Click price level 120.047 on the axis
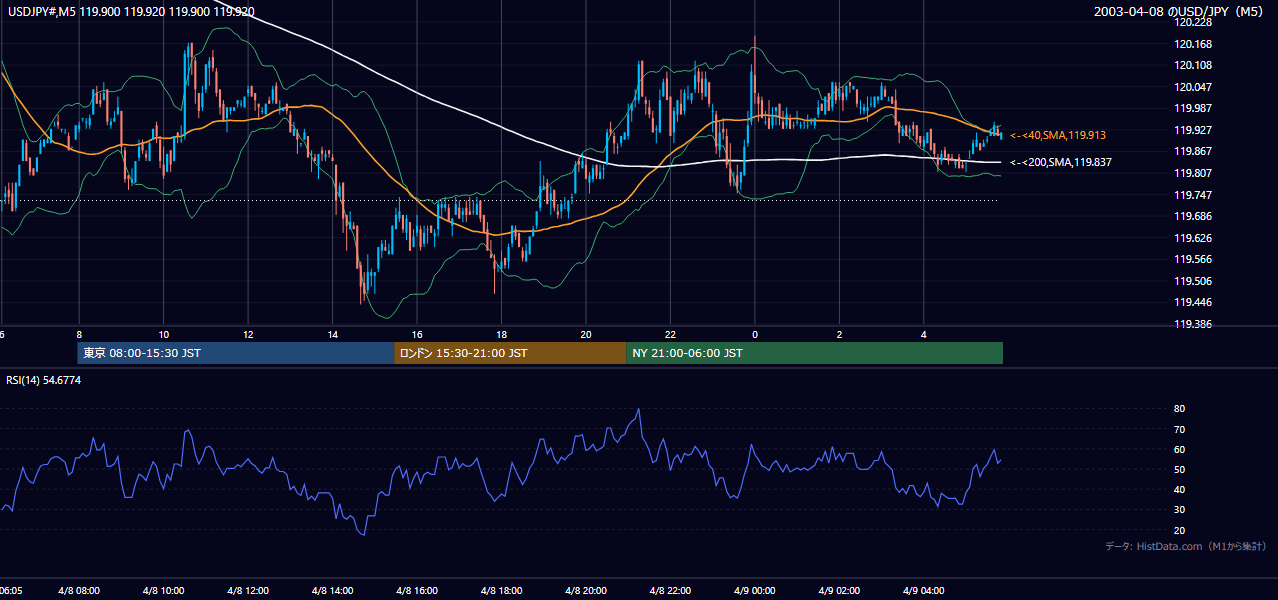Viewport: 1278px width, 600px height. 1195,88
